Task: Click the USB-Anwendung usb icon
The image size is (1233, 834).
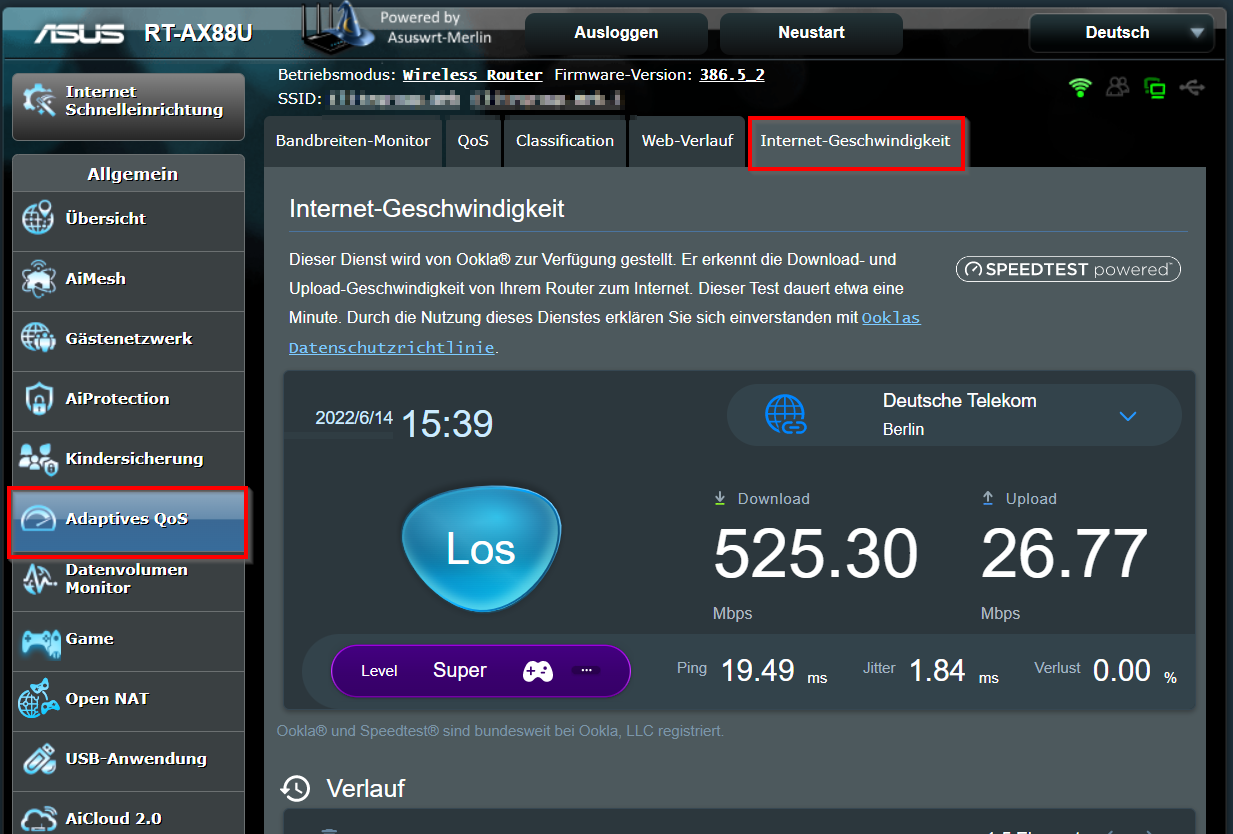Action: [x=38, y=759]
